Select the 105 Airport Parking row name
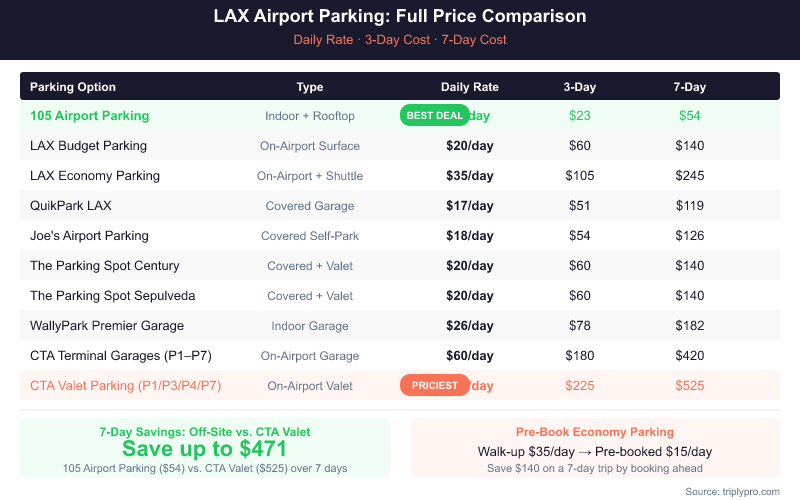Viewport: 800px width, 500px height. tap(89, 116)
